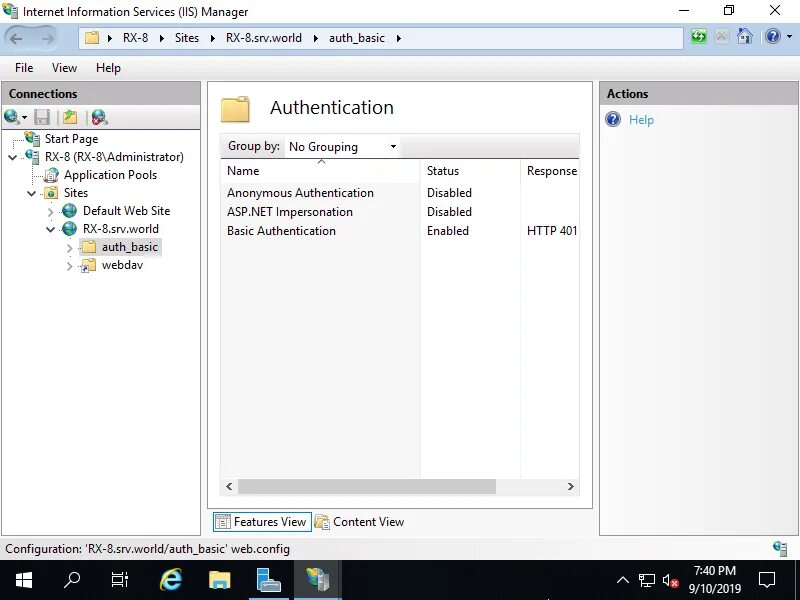
Task: Sort by the Name column header
Action: [320, 171]
